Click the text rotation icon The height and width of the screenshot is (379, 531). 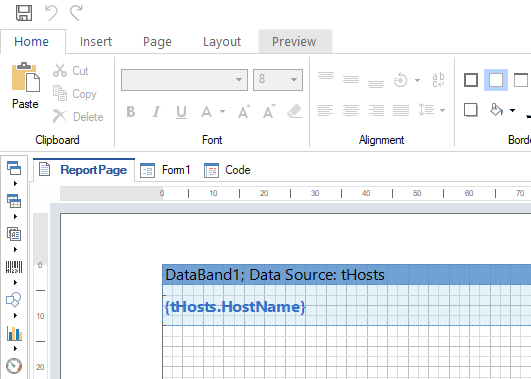point(401,80)
